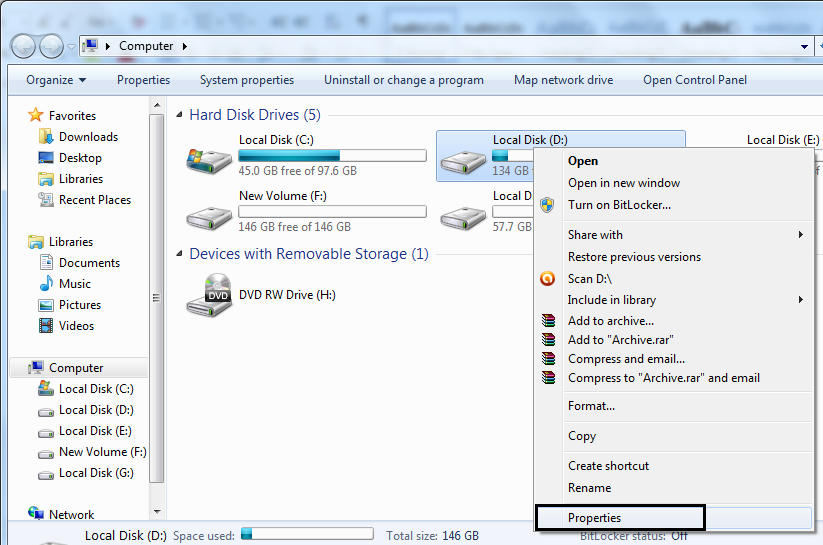Select Libraries under Favorites
The width and height of the screenshot is (823, 545).
(x=81, y=179)
